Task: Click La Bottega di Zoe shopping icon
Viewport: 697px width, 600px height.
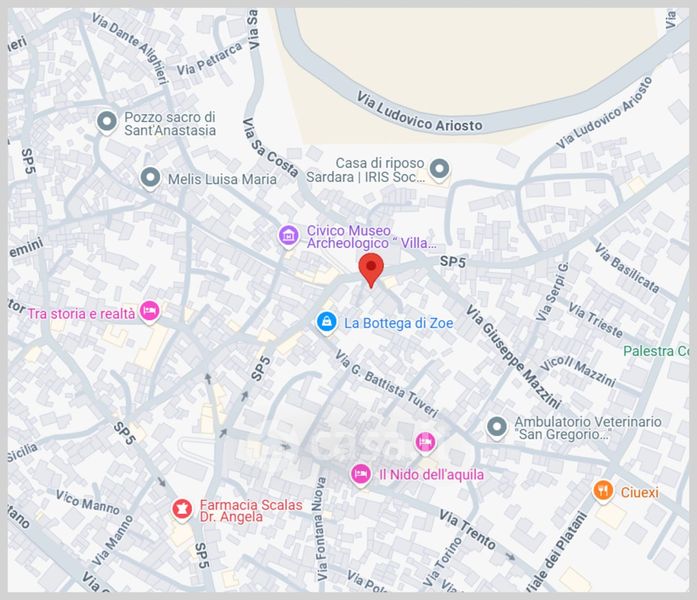Action: [327, 322]
